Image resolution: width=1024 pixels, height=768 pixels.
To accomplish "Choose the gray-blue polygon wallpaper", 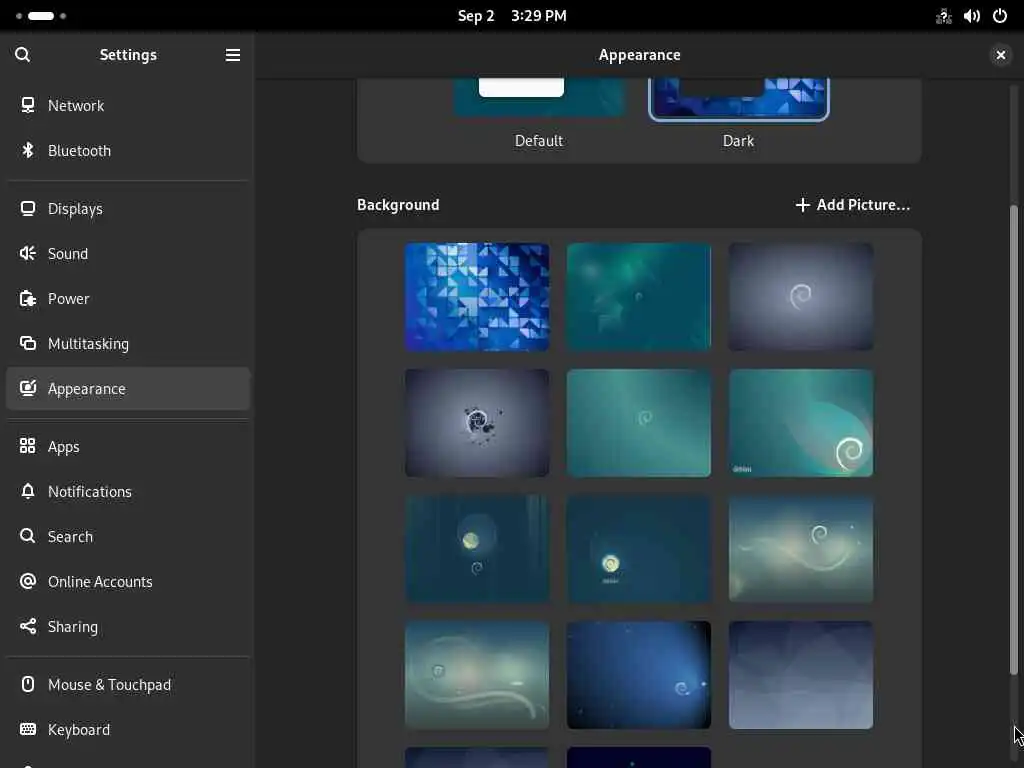I will pos(801,675).
